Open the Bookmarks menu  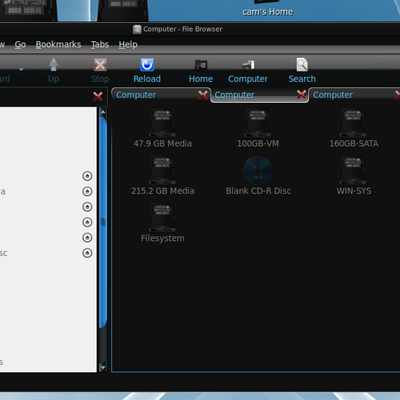point(58,44)
